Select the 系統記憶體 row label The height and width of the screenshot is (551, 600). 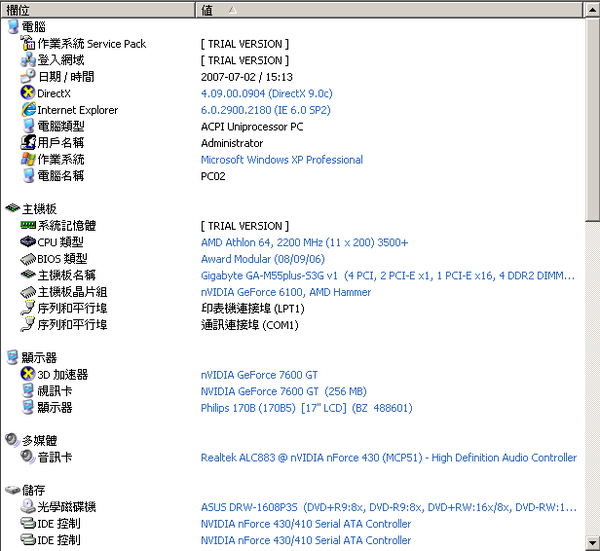point(67,225)
